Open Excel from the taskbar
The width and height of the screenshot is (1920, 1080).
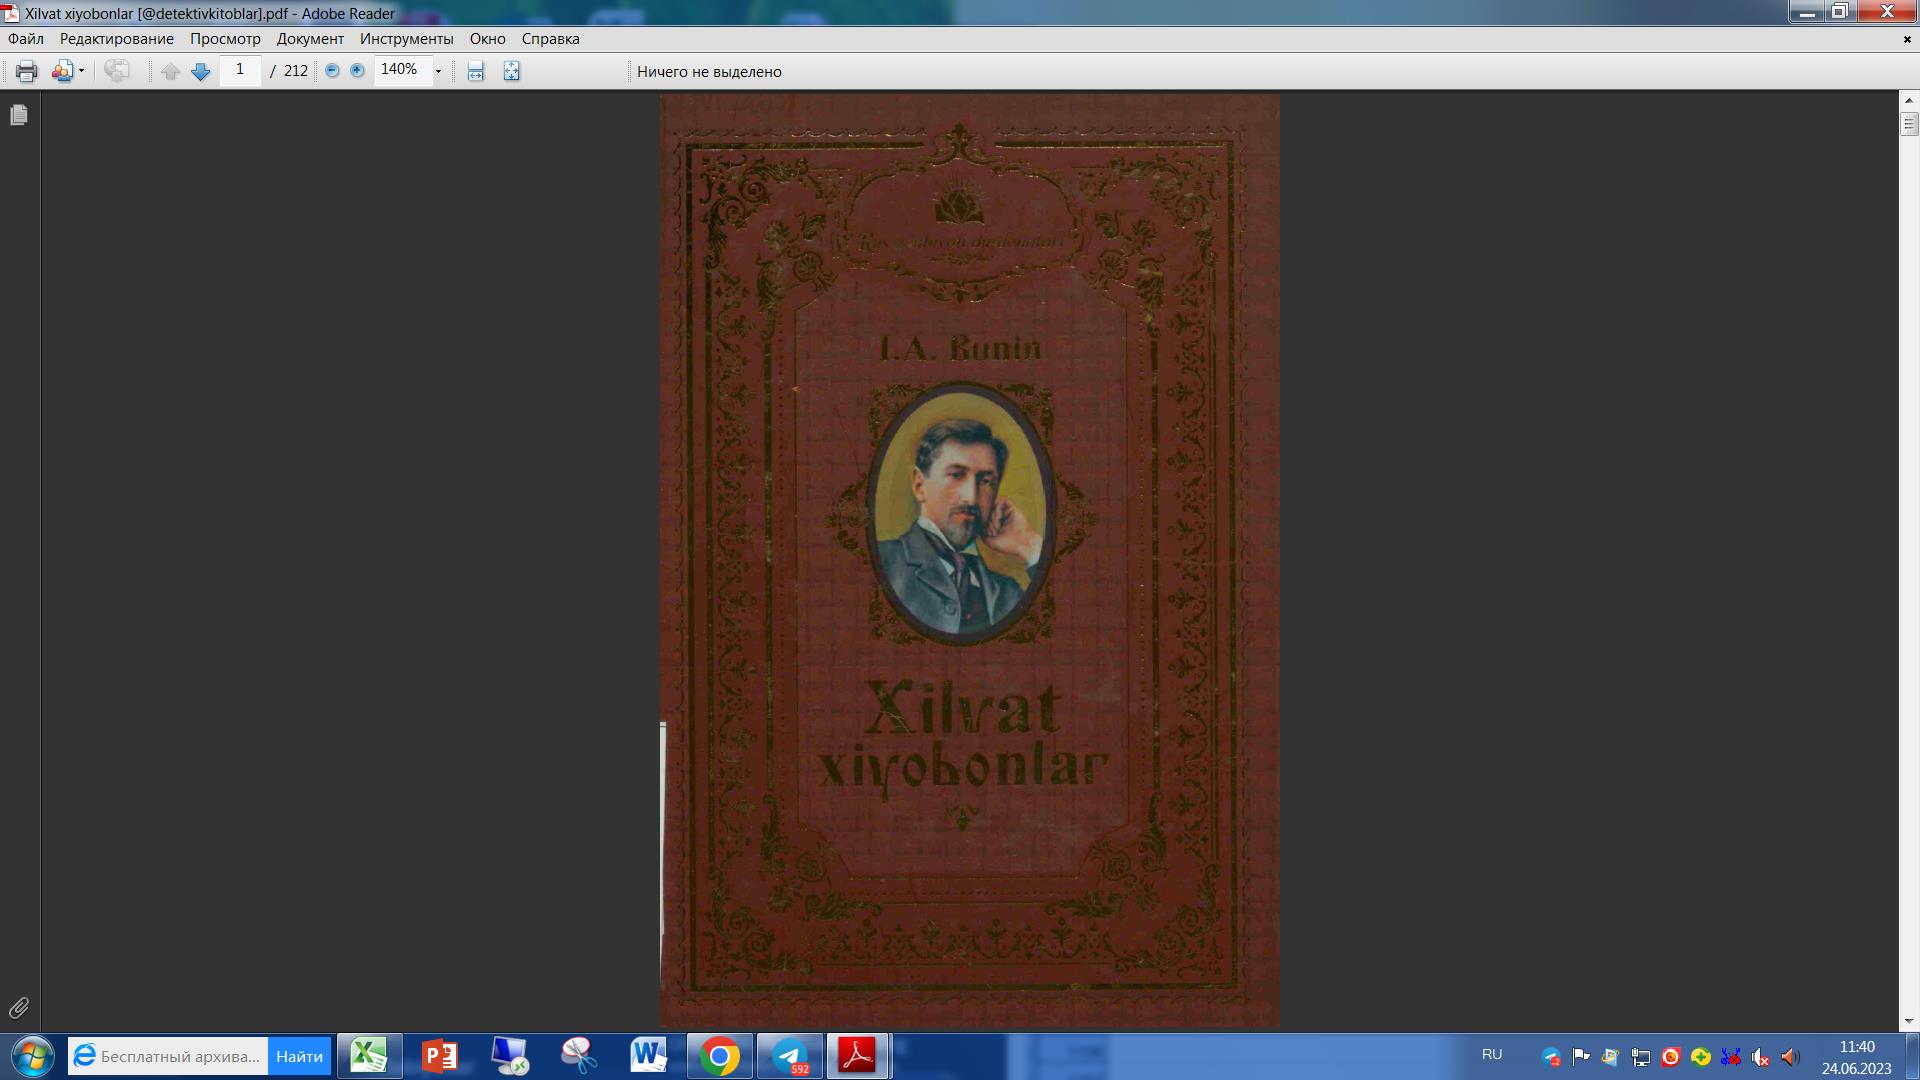tap(369, 1056)
